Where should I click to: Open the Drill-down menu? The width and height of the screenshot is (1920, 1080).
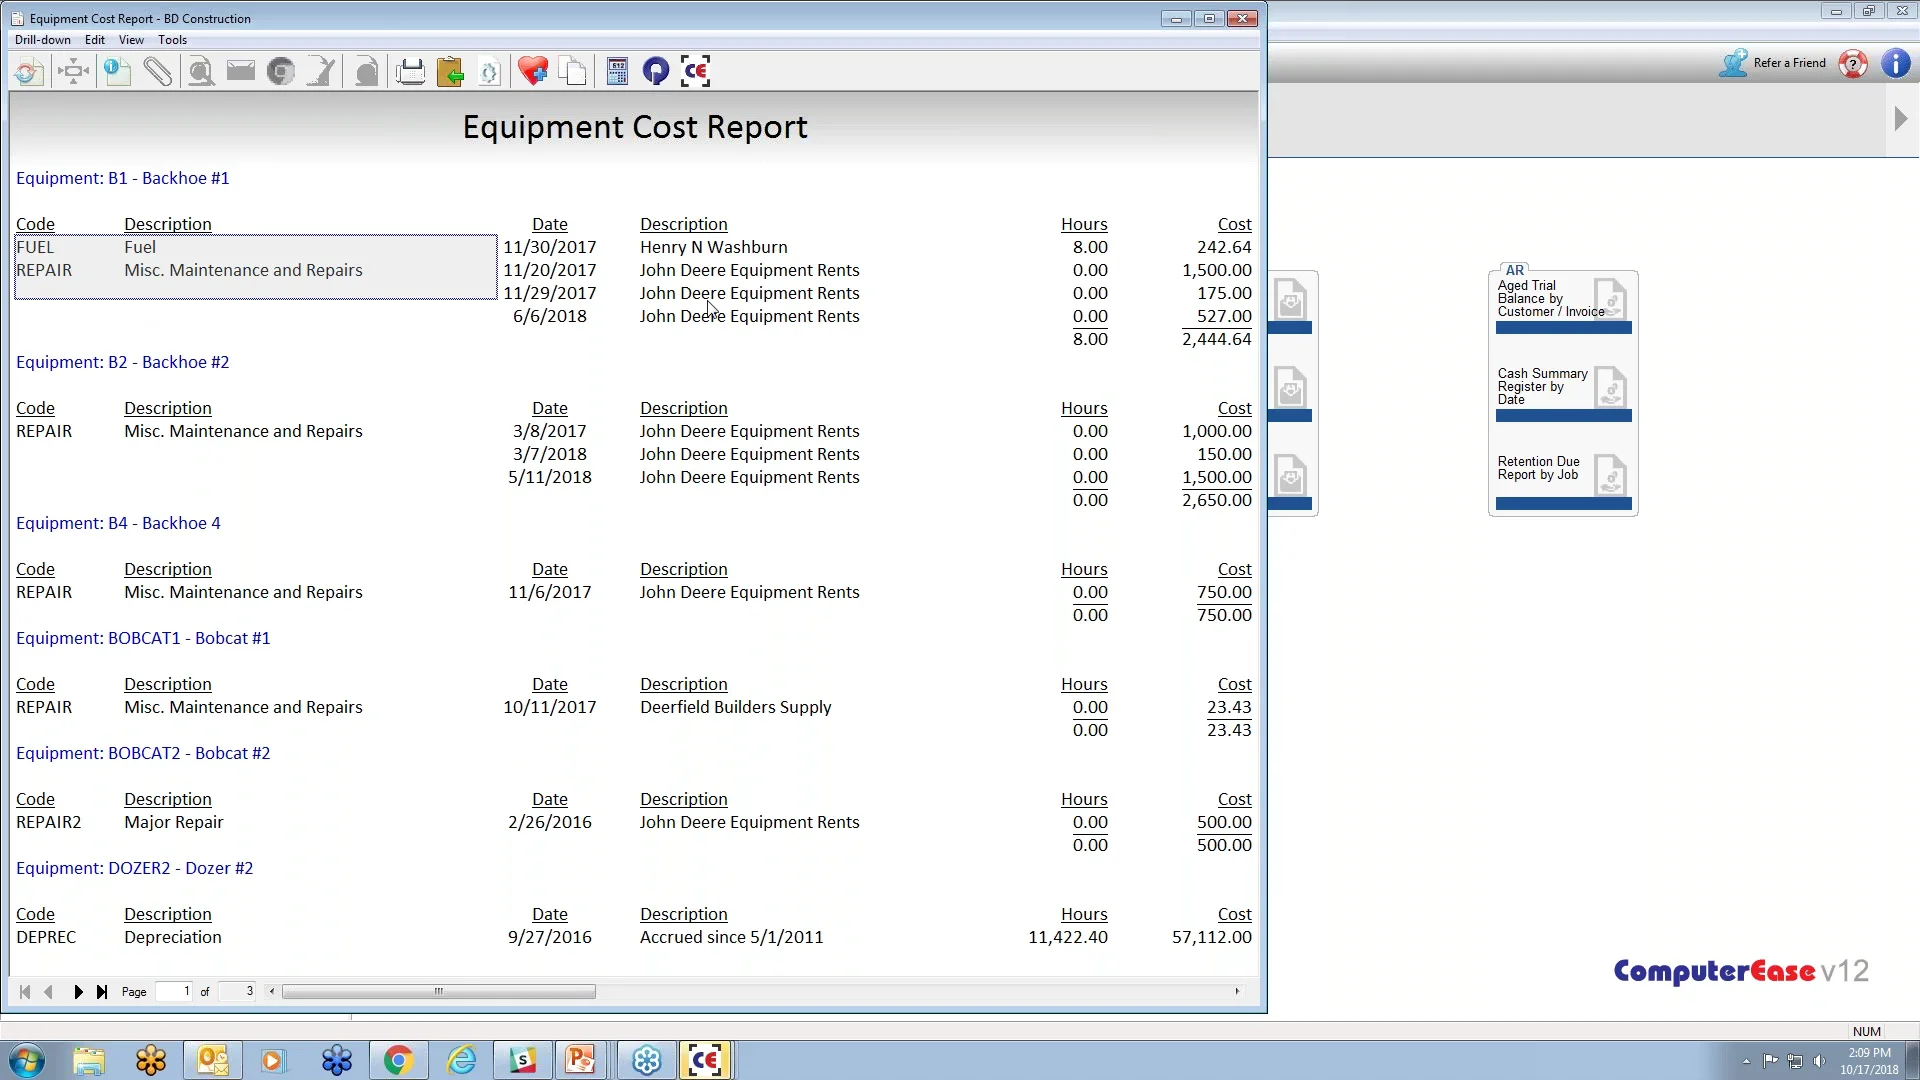[42, 40]
